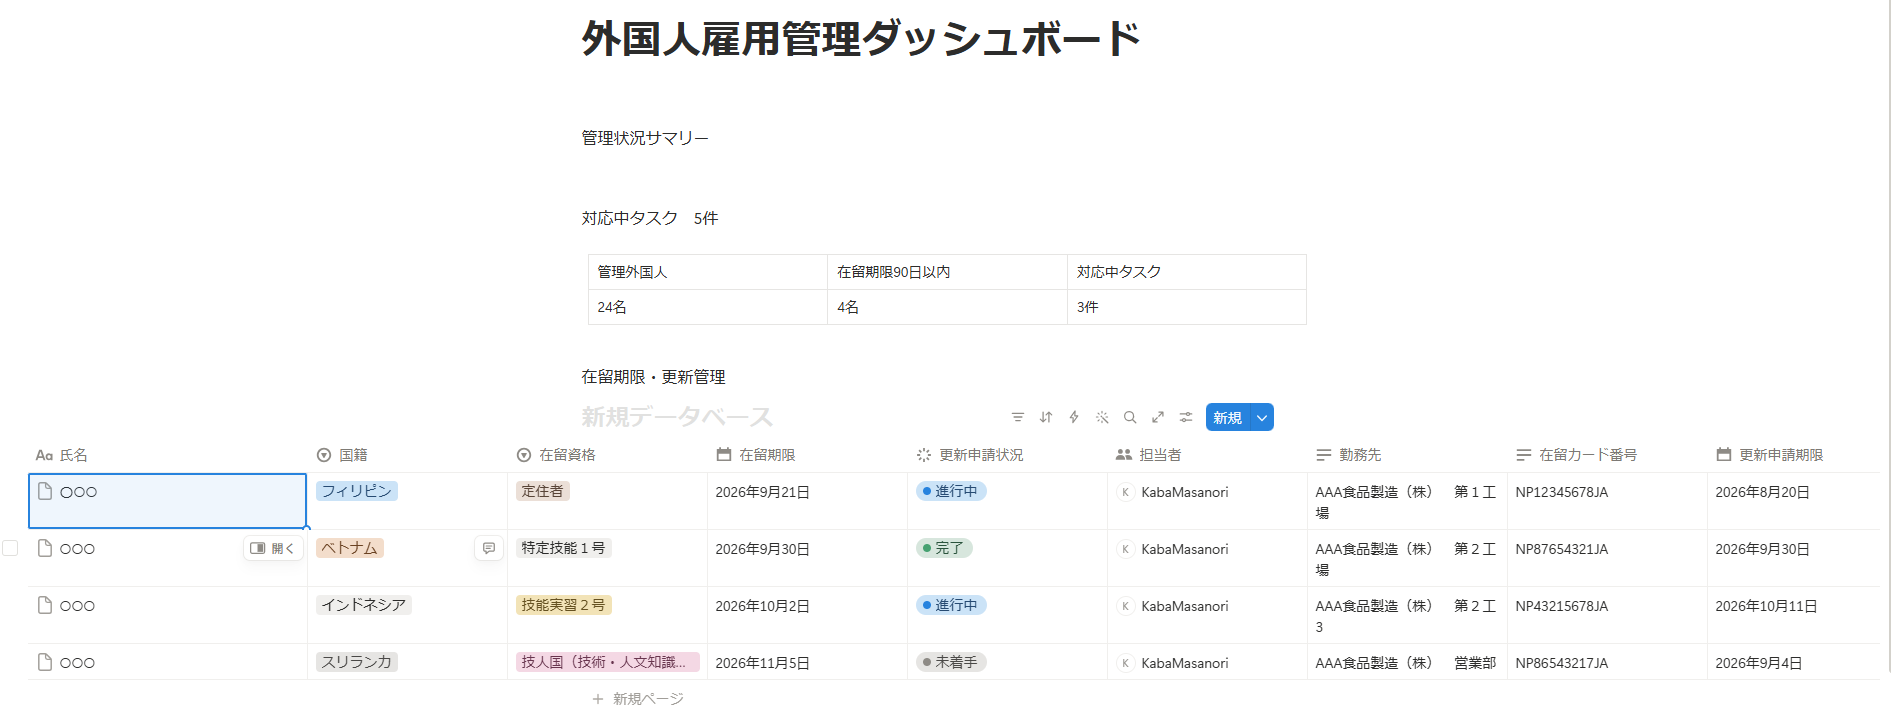Open the lightning automation icon
The width and height of the screenshot is (1891, 723).
1073,417
